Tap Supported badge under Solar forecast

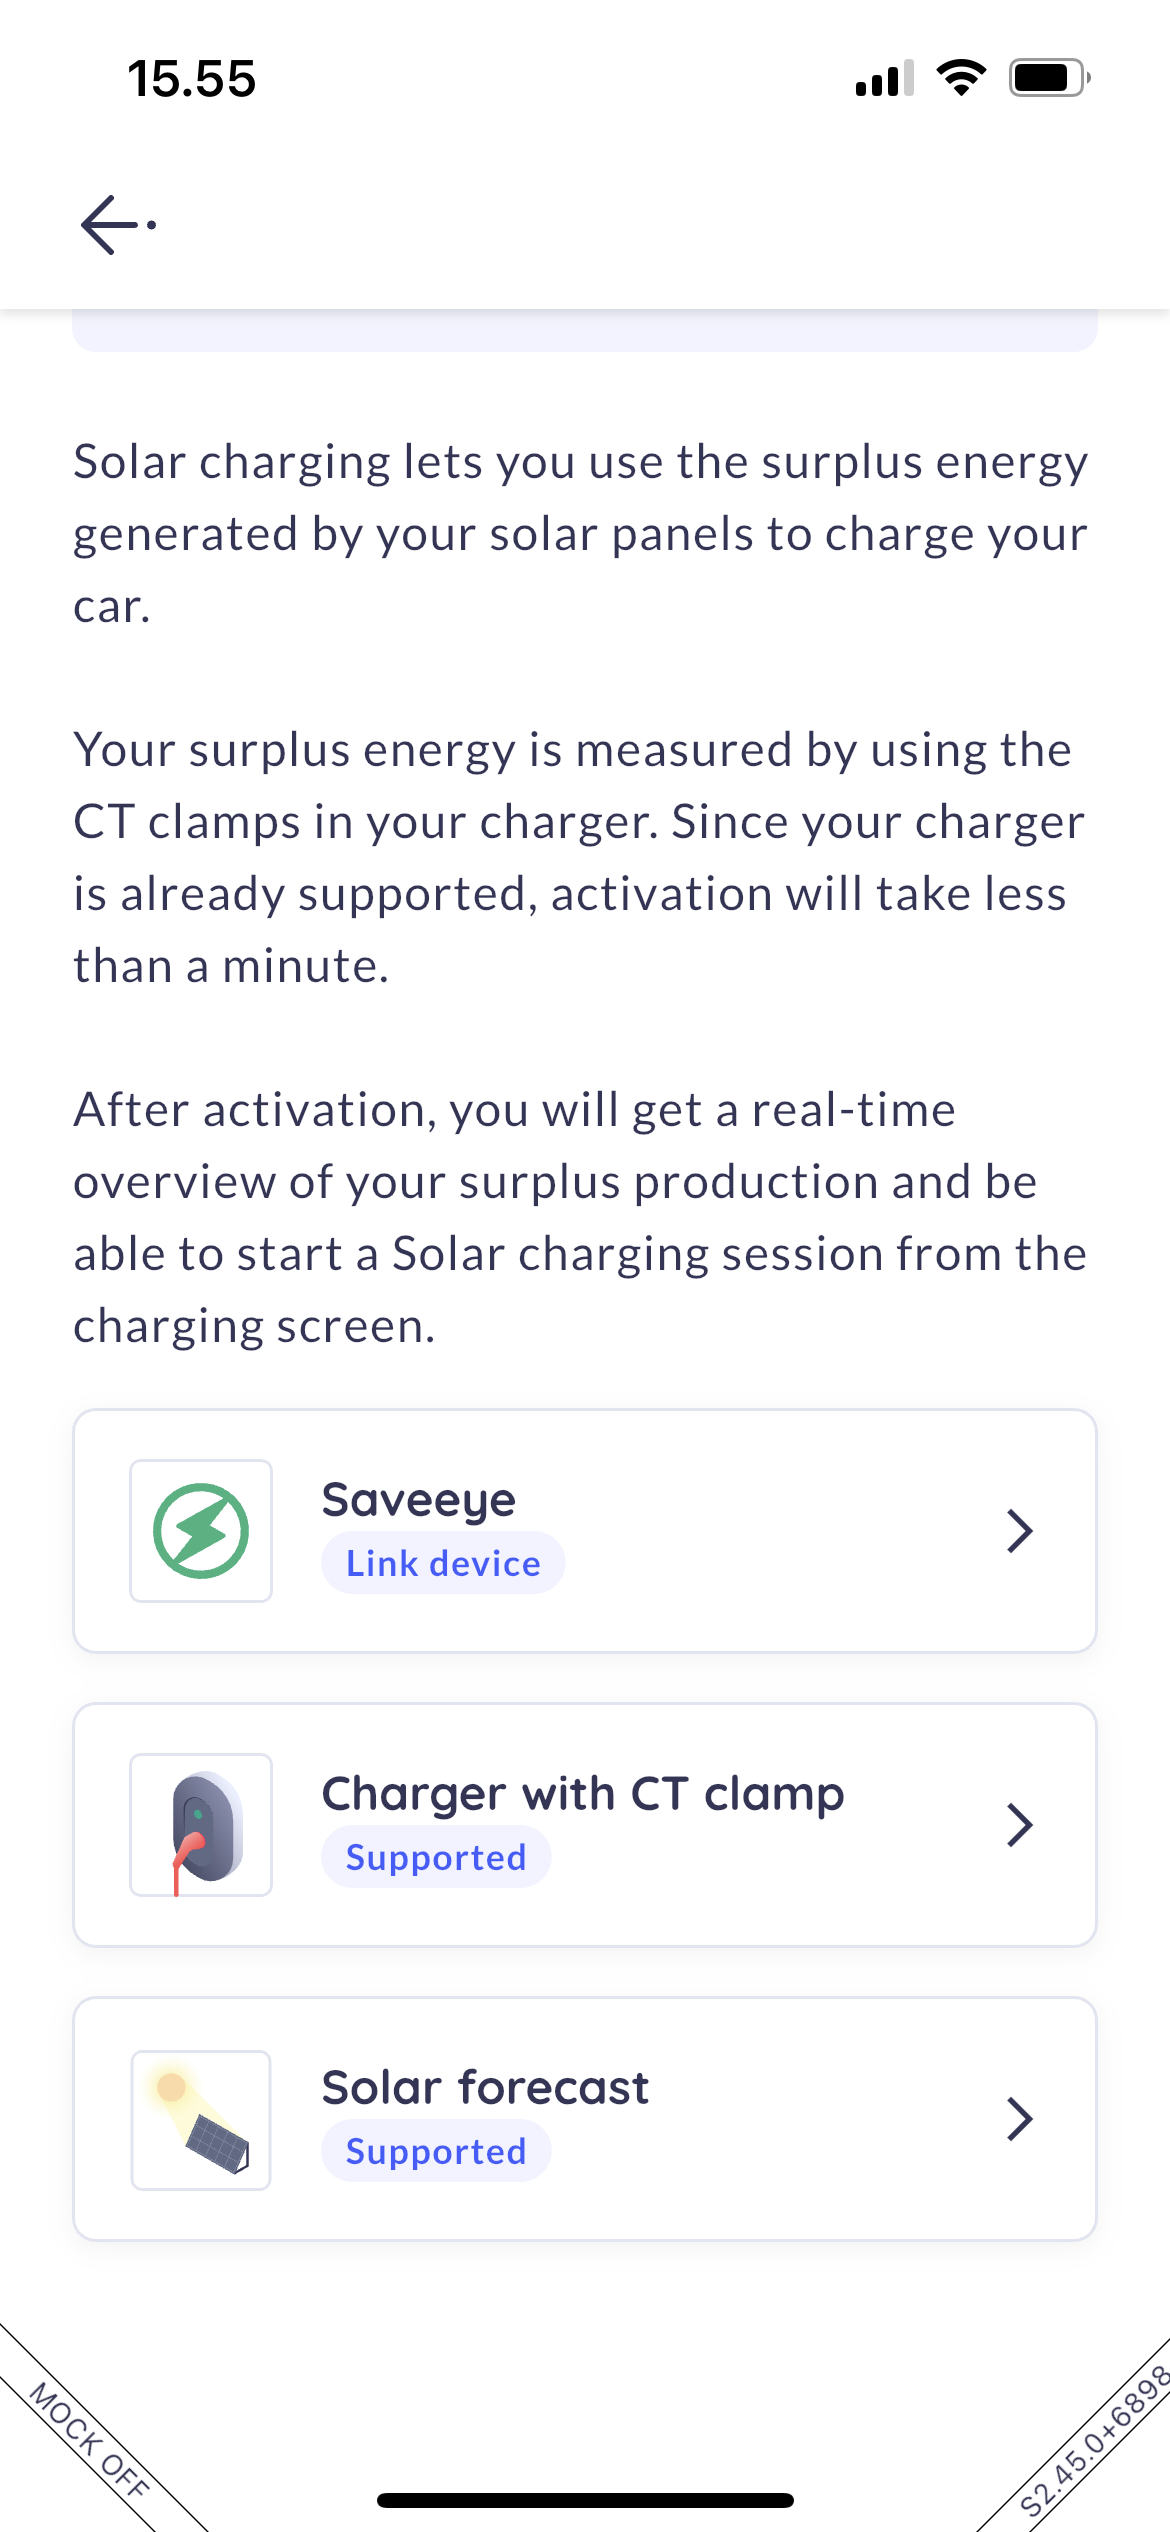(436, 2151)
